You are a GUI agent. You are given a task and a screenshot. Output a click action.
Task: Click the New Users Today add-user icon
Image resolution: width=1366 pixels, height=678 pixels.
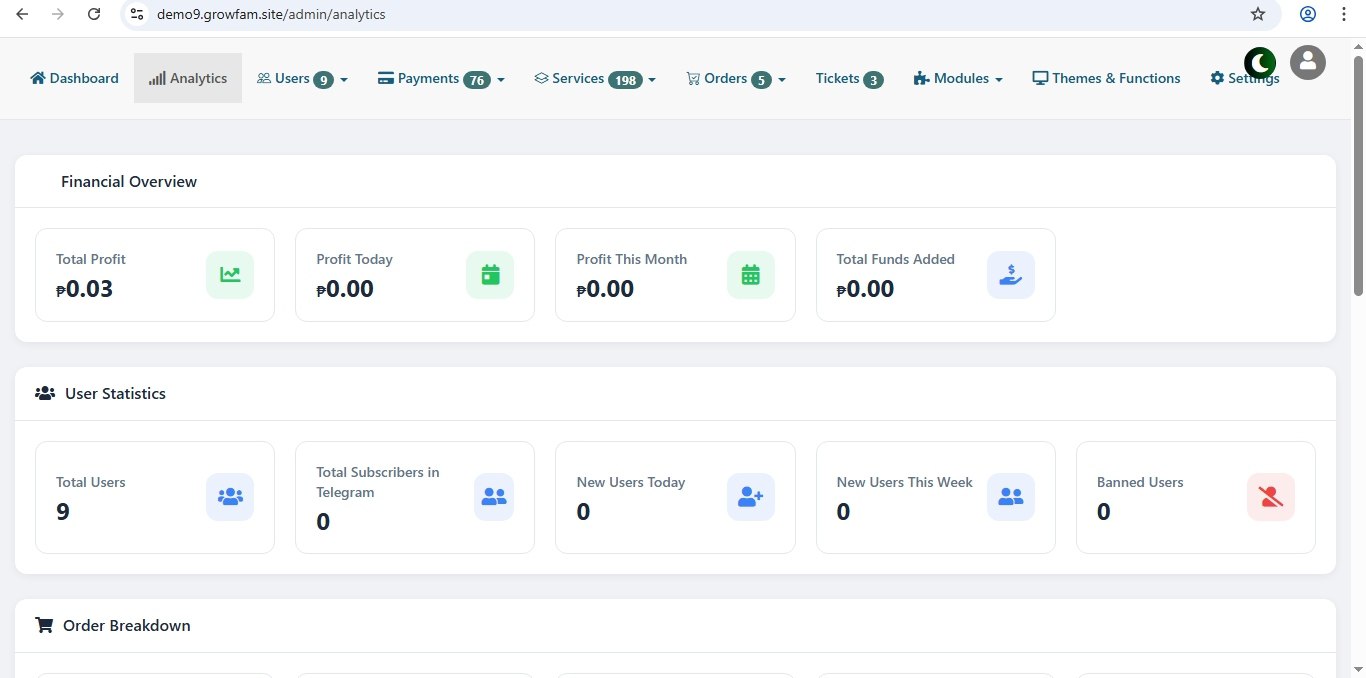pyautogui.click(x=751, y=497)
